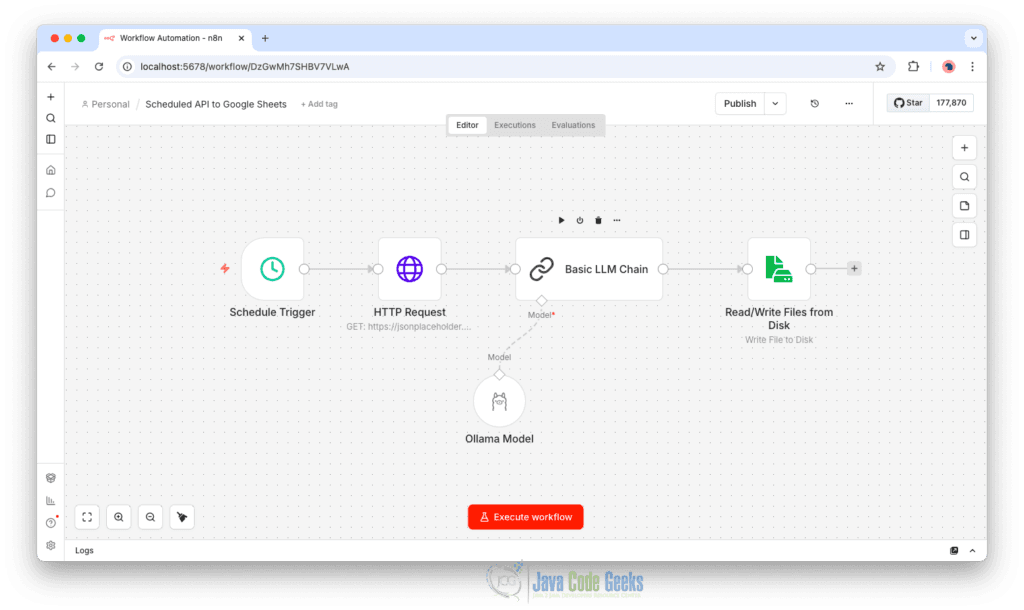The image size is (1024, 610).
Task: Select the Workflow Automation - n8n browser tab
Action: point(175,38)
